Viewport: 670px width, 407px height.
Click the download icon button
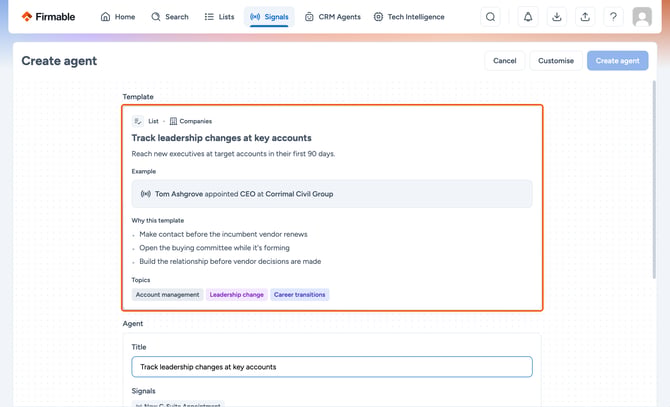click(556, 17)
